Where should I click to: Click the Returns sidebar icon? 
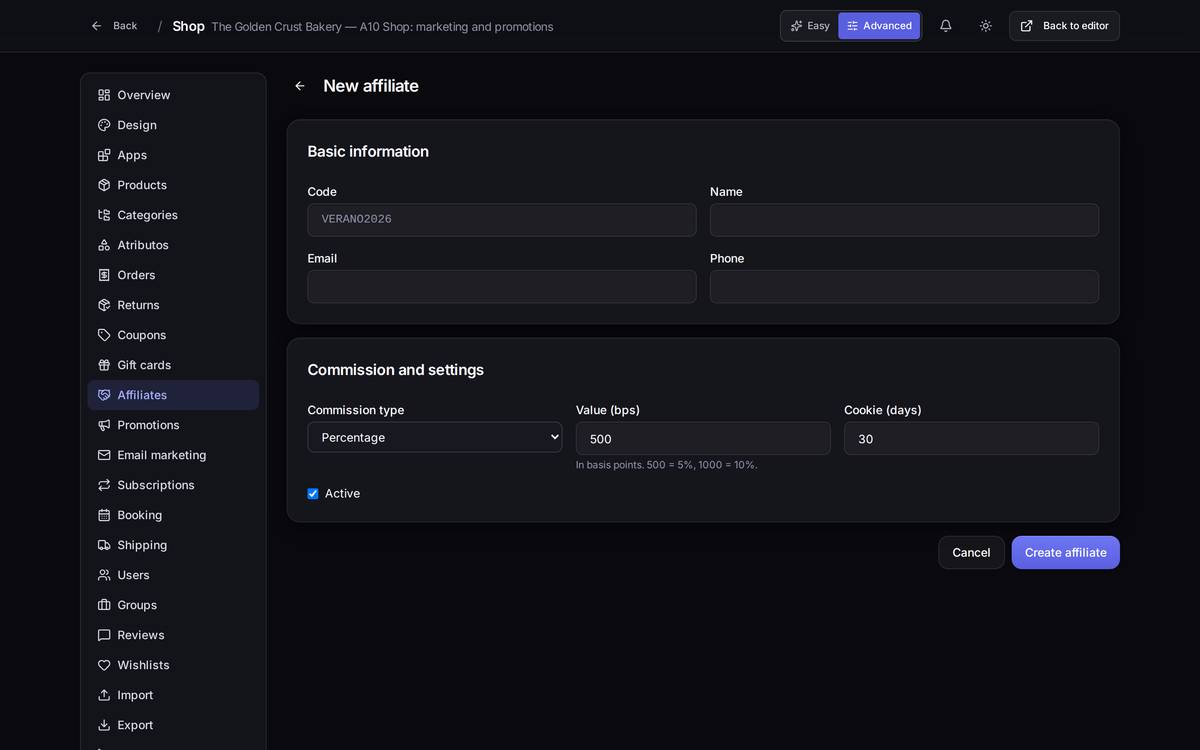(x=104, y=305)
